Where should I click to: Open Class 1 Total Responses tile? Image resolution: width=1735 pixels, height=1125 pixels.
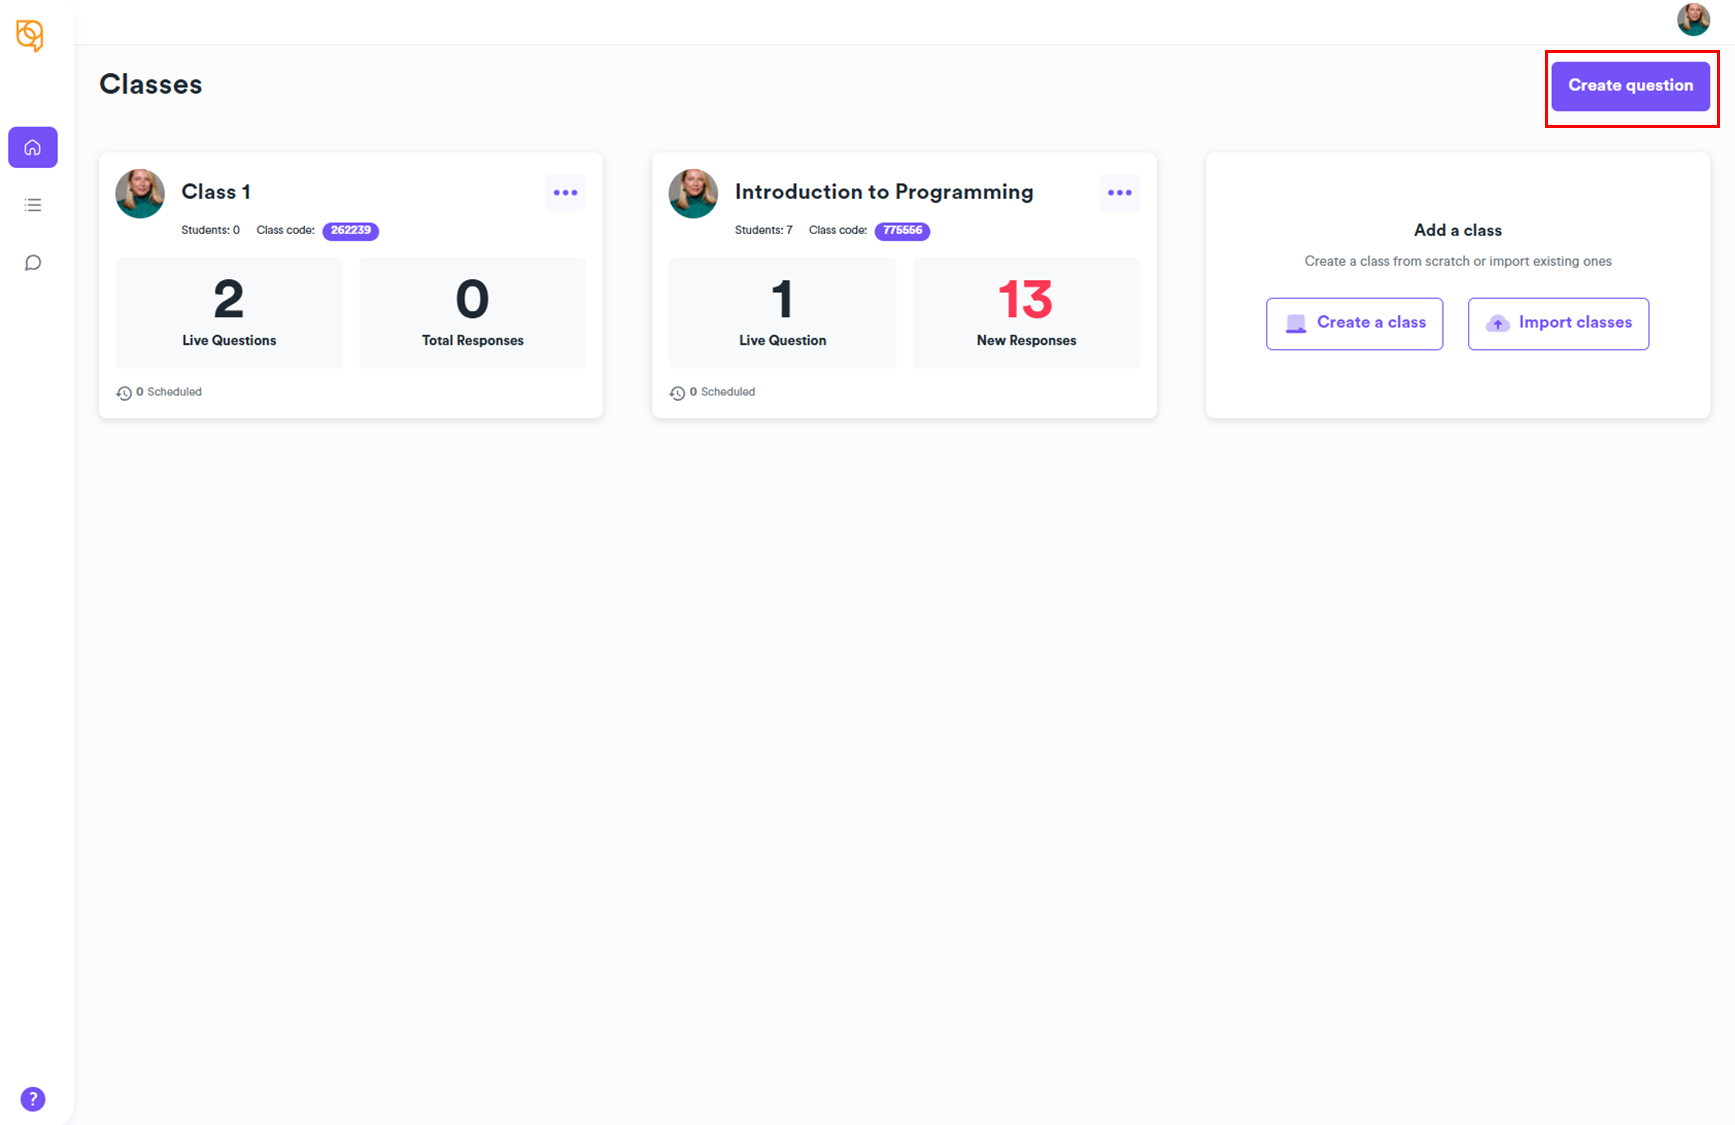point(472,313)
